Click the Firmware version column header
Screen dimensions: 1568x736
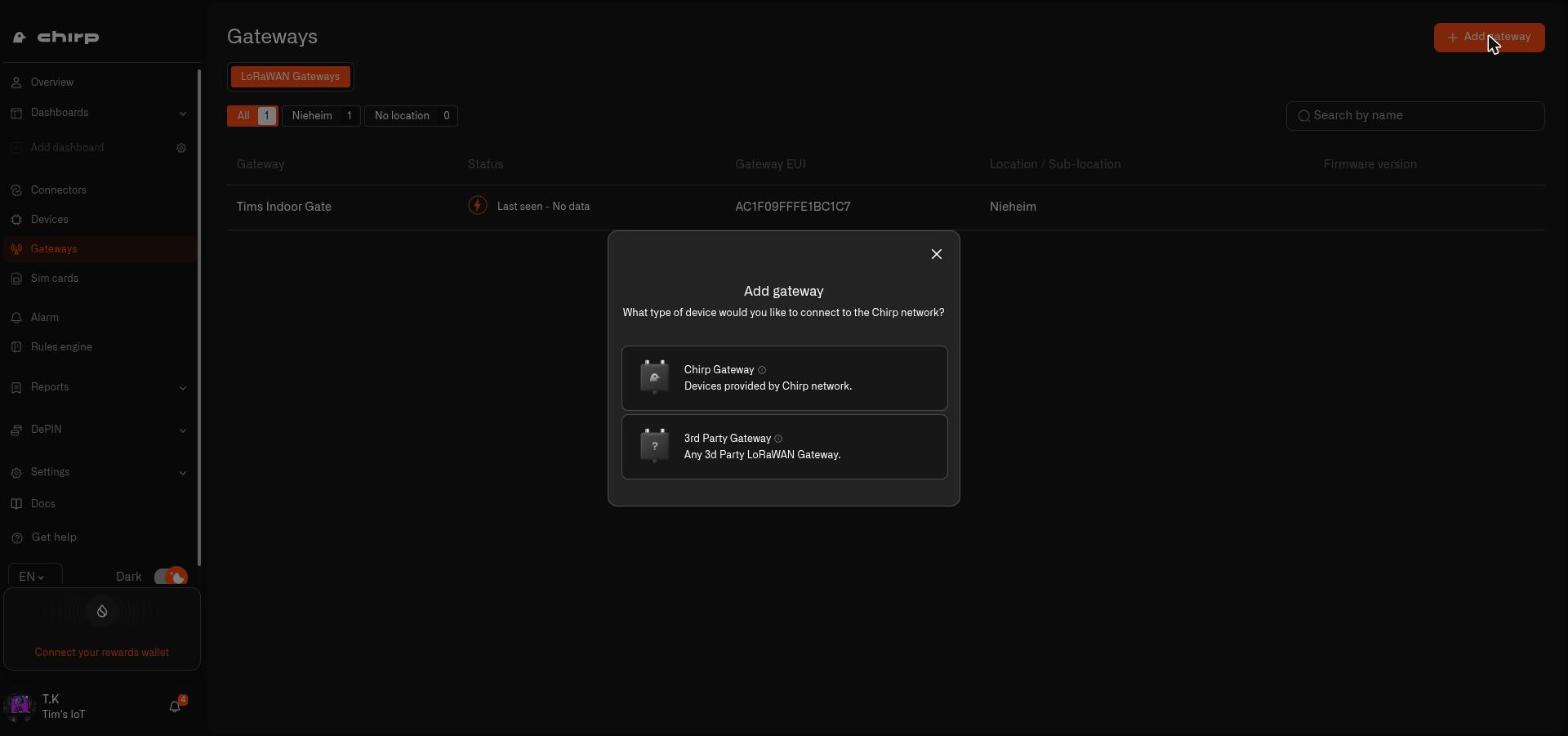click(1370, 164)
